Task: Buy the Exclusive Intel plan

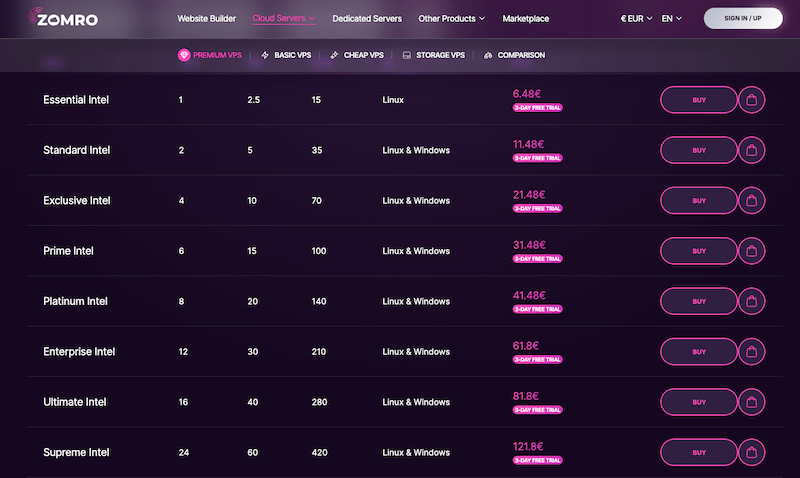Action: (x=699, y=200)
